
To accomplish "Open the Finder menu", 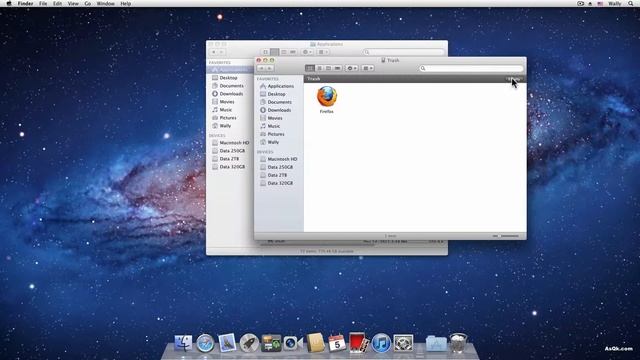I will [25, 3].
